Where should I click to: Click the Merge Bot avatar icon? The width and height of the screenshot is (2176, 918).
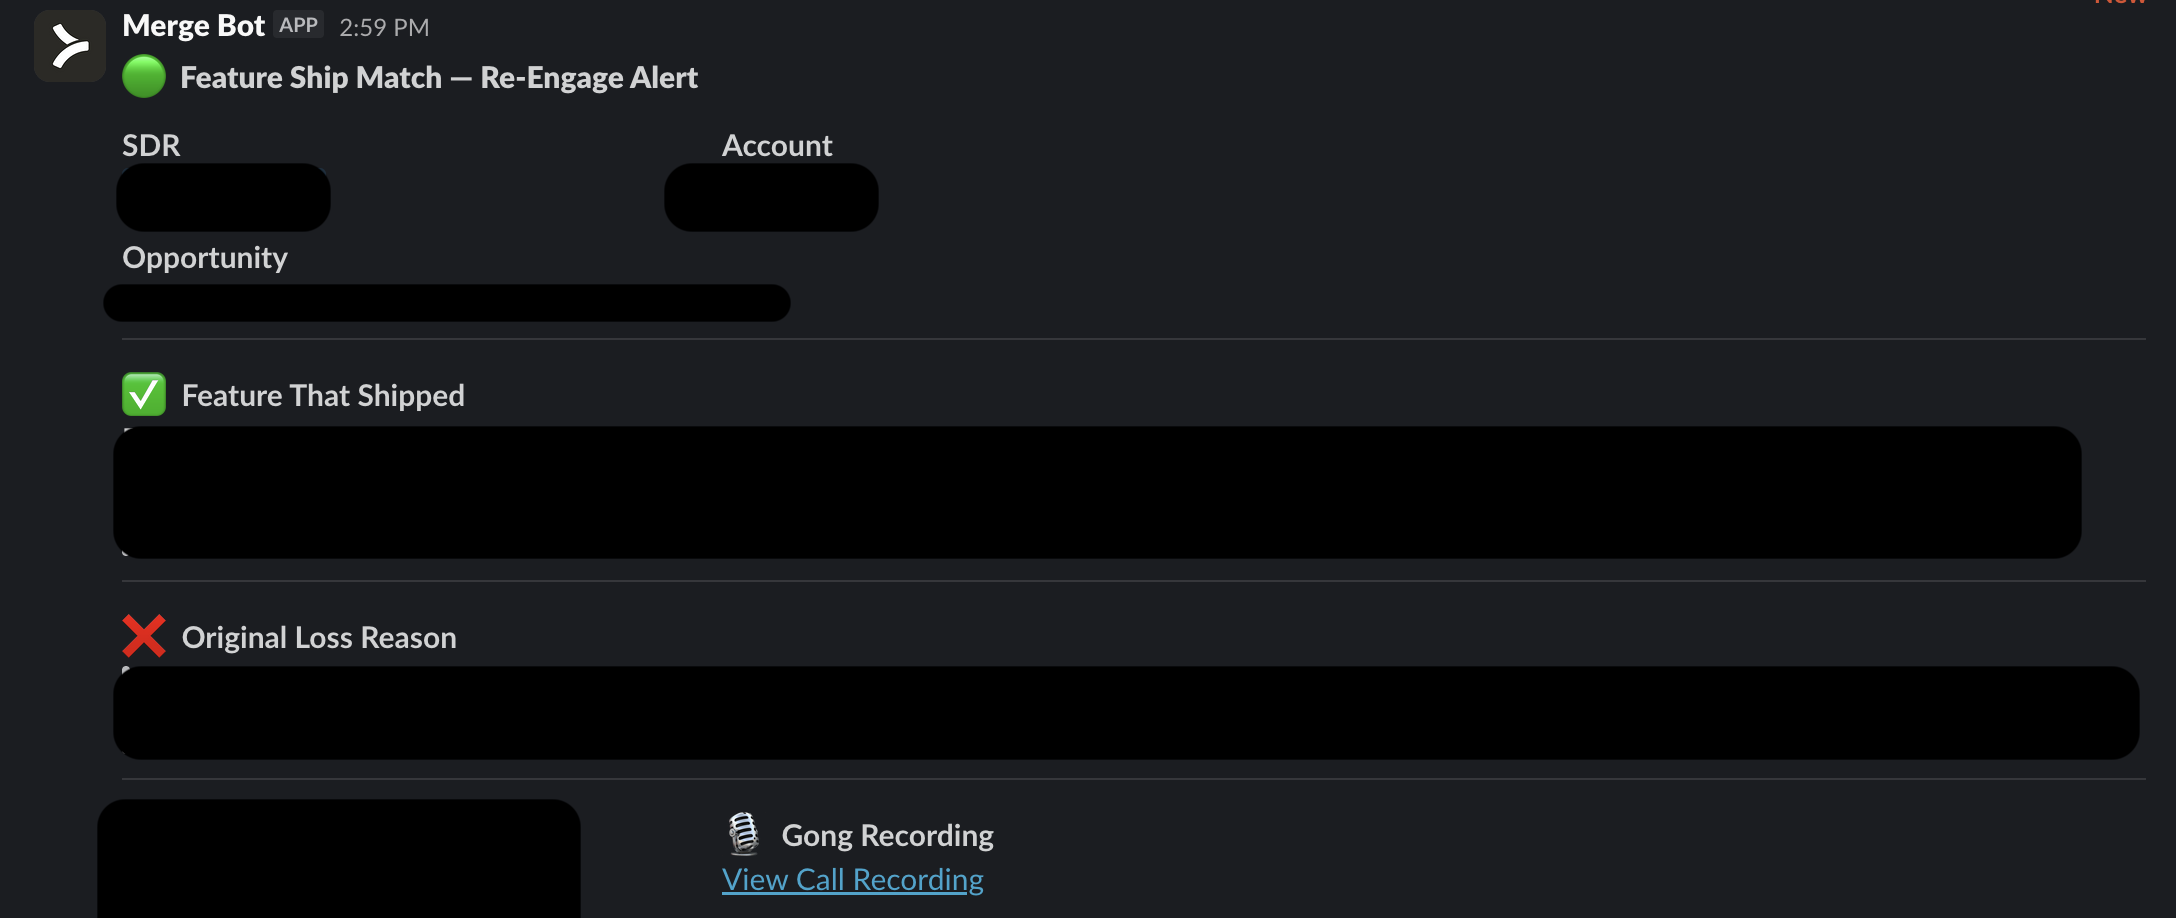click(70, 46)
